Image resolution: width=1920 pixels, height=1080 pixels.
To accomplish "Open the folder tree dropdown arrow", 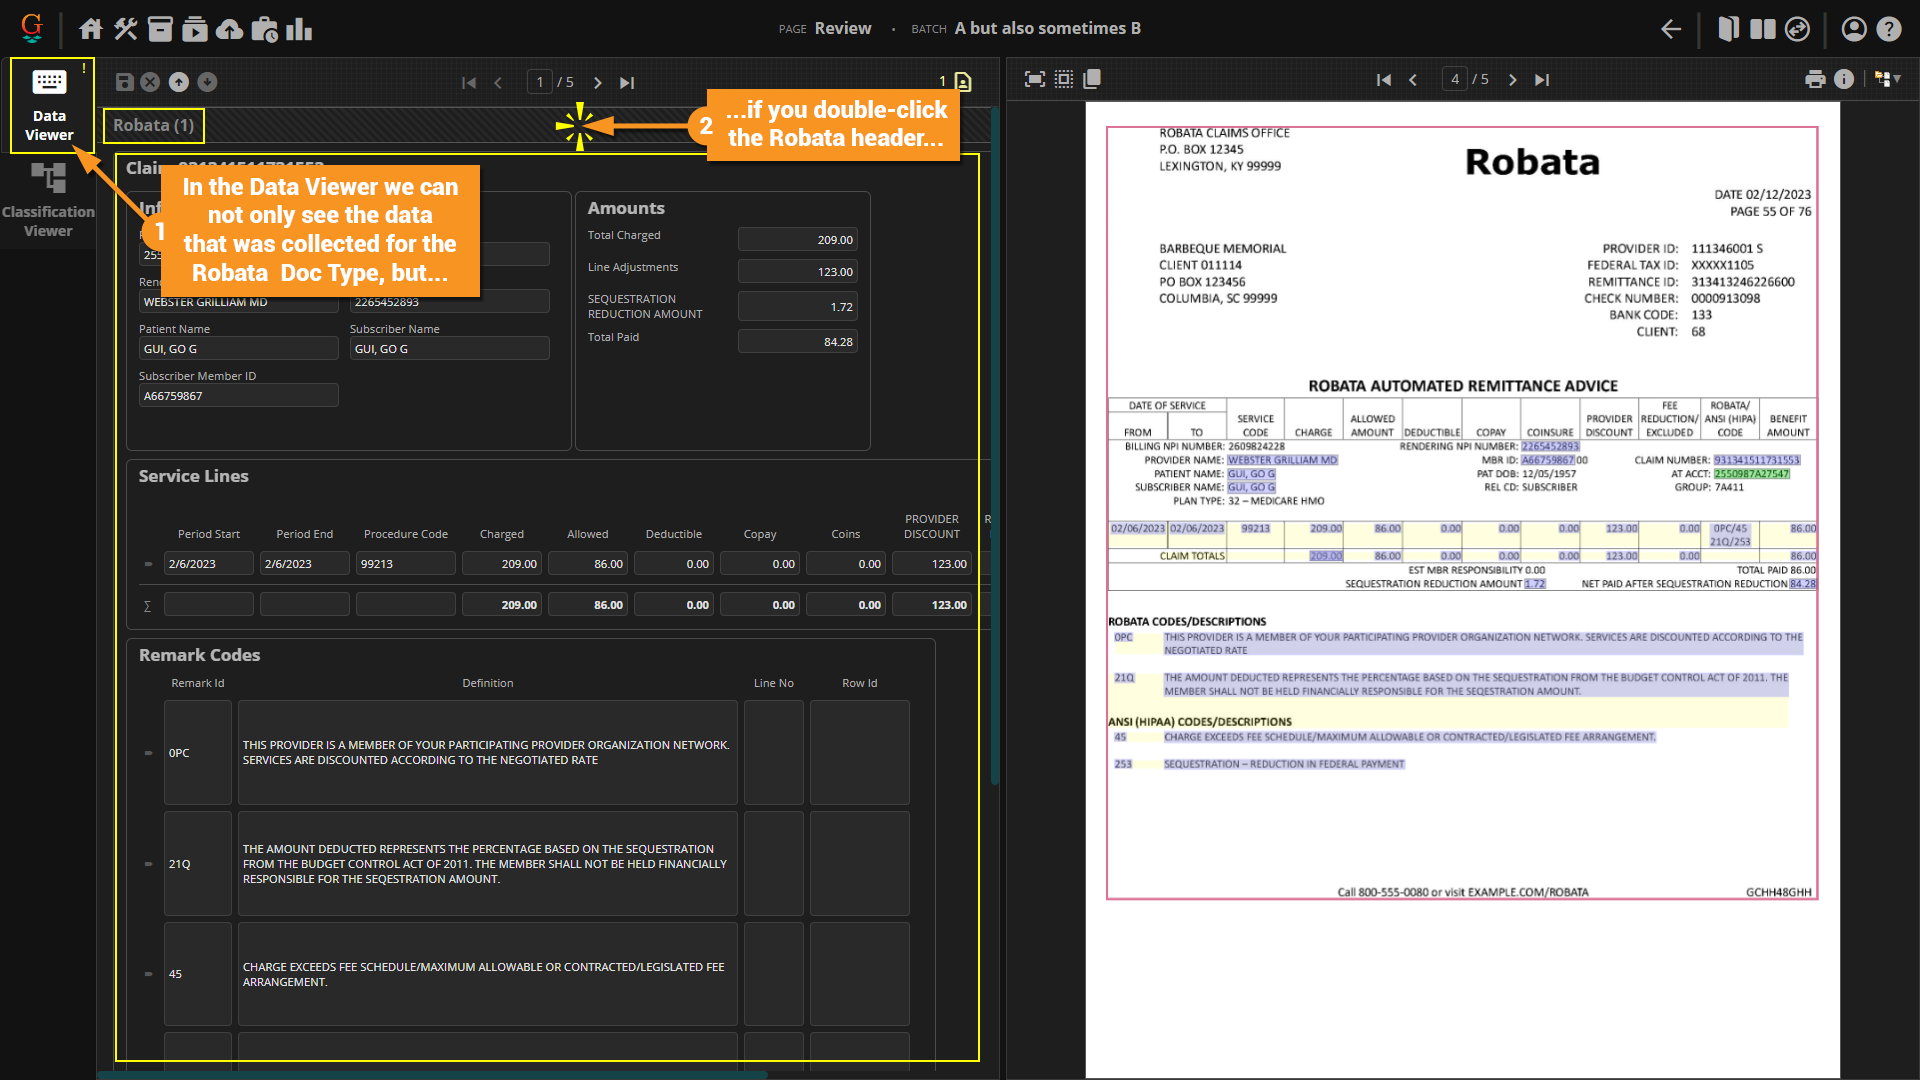I will (x=1897, y=79).
